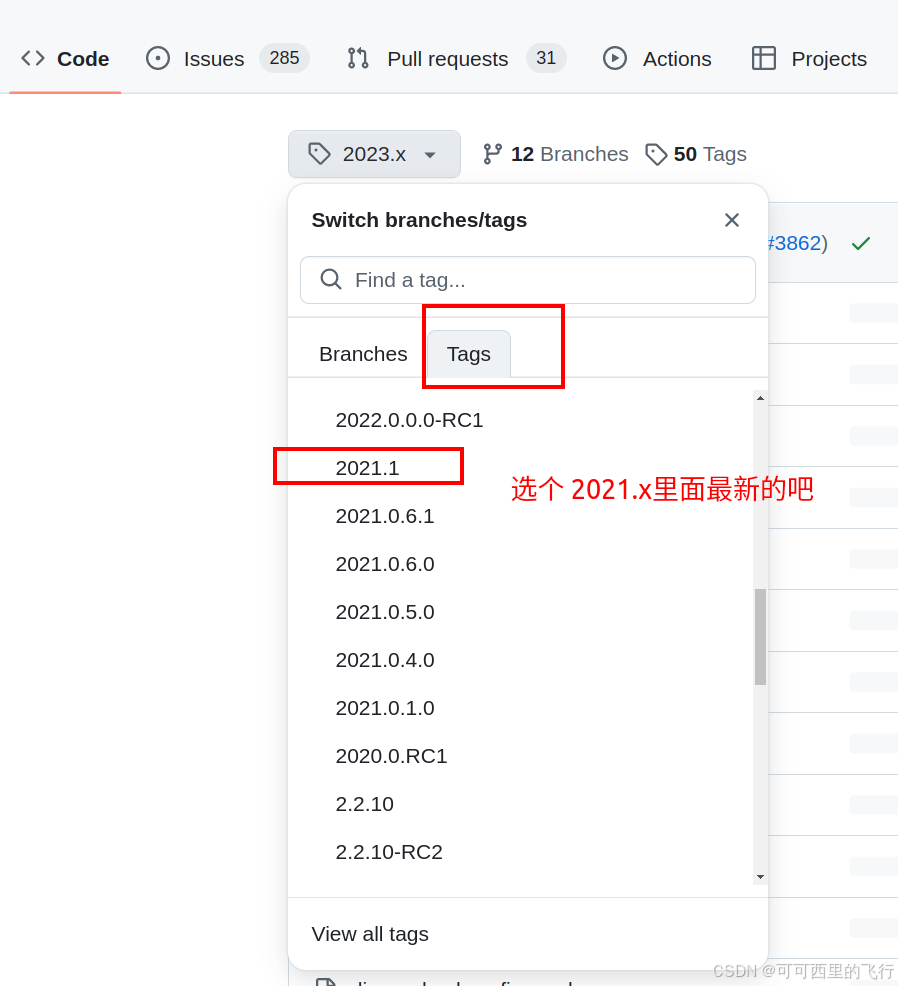Close the Switch branches/tags popup

(731, 220)
